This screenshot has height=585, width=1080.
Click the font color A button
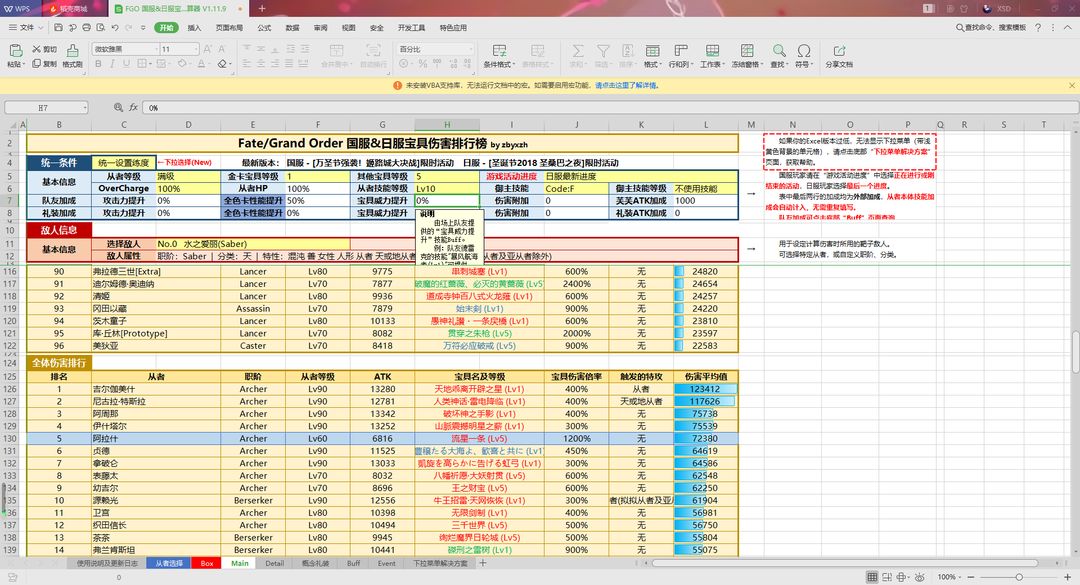click(x=201, y=63)
